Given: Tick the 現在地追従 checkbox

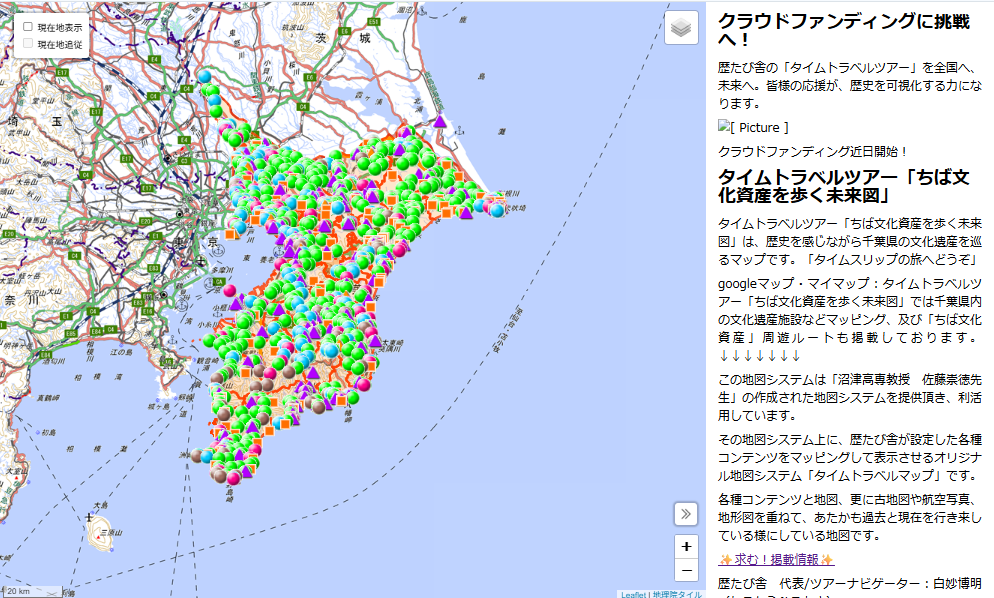Looking at the screenshot, I should point(28,44).
